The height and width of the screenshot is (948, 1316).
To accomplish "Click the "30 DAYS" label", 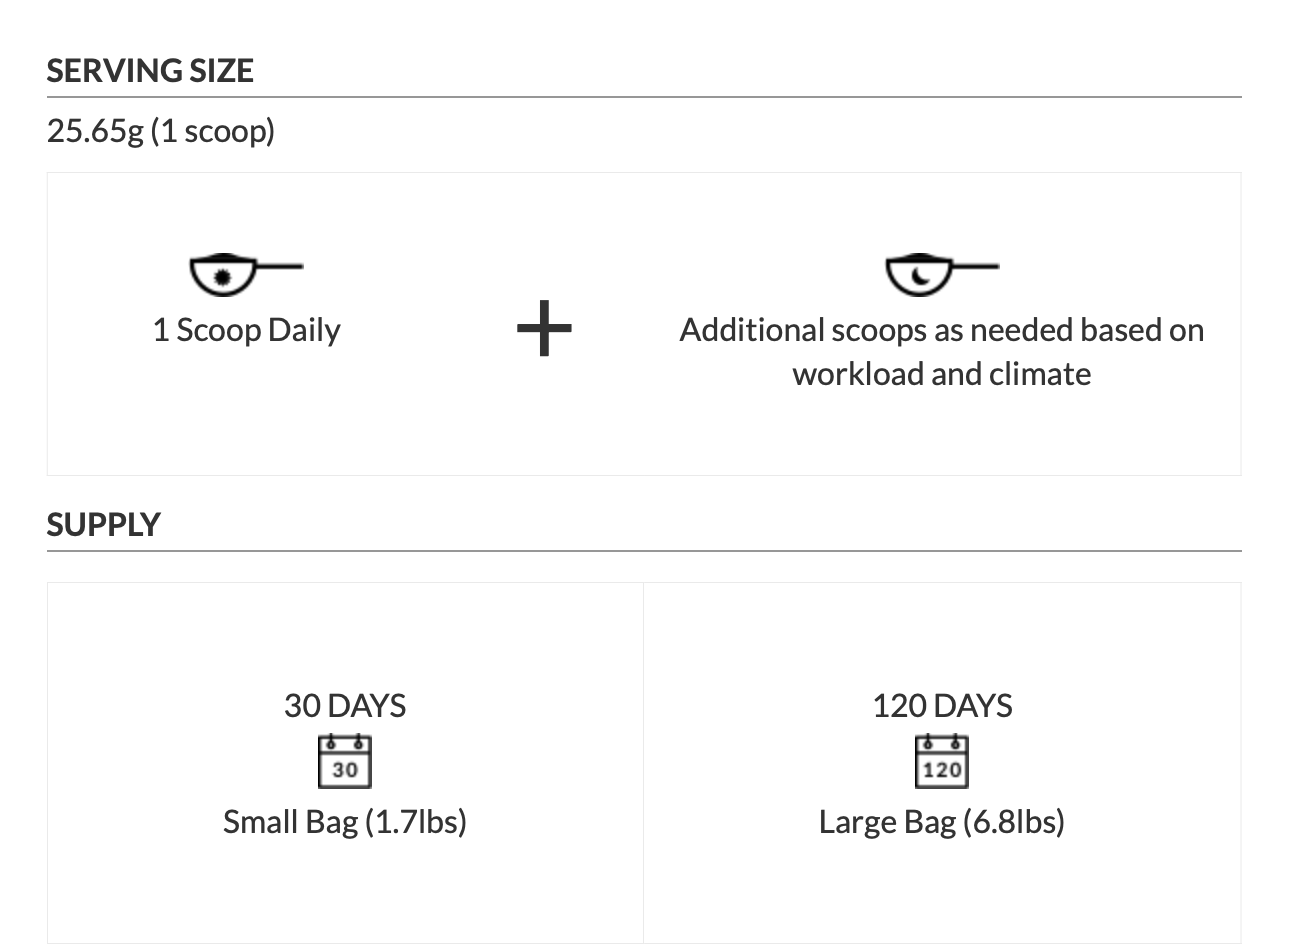I will coord(345,706).
